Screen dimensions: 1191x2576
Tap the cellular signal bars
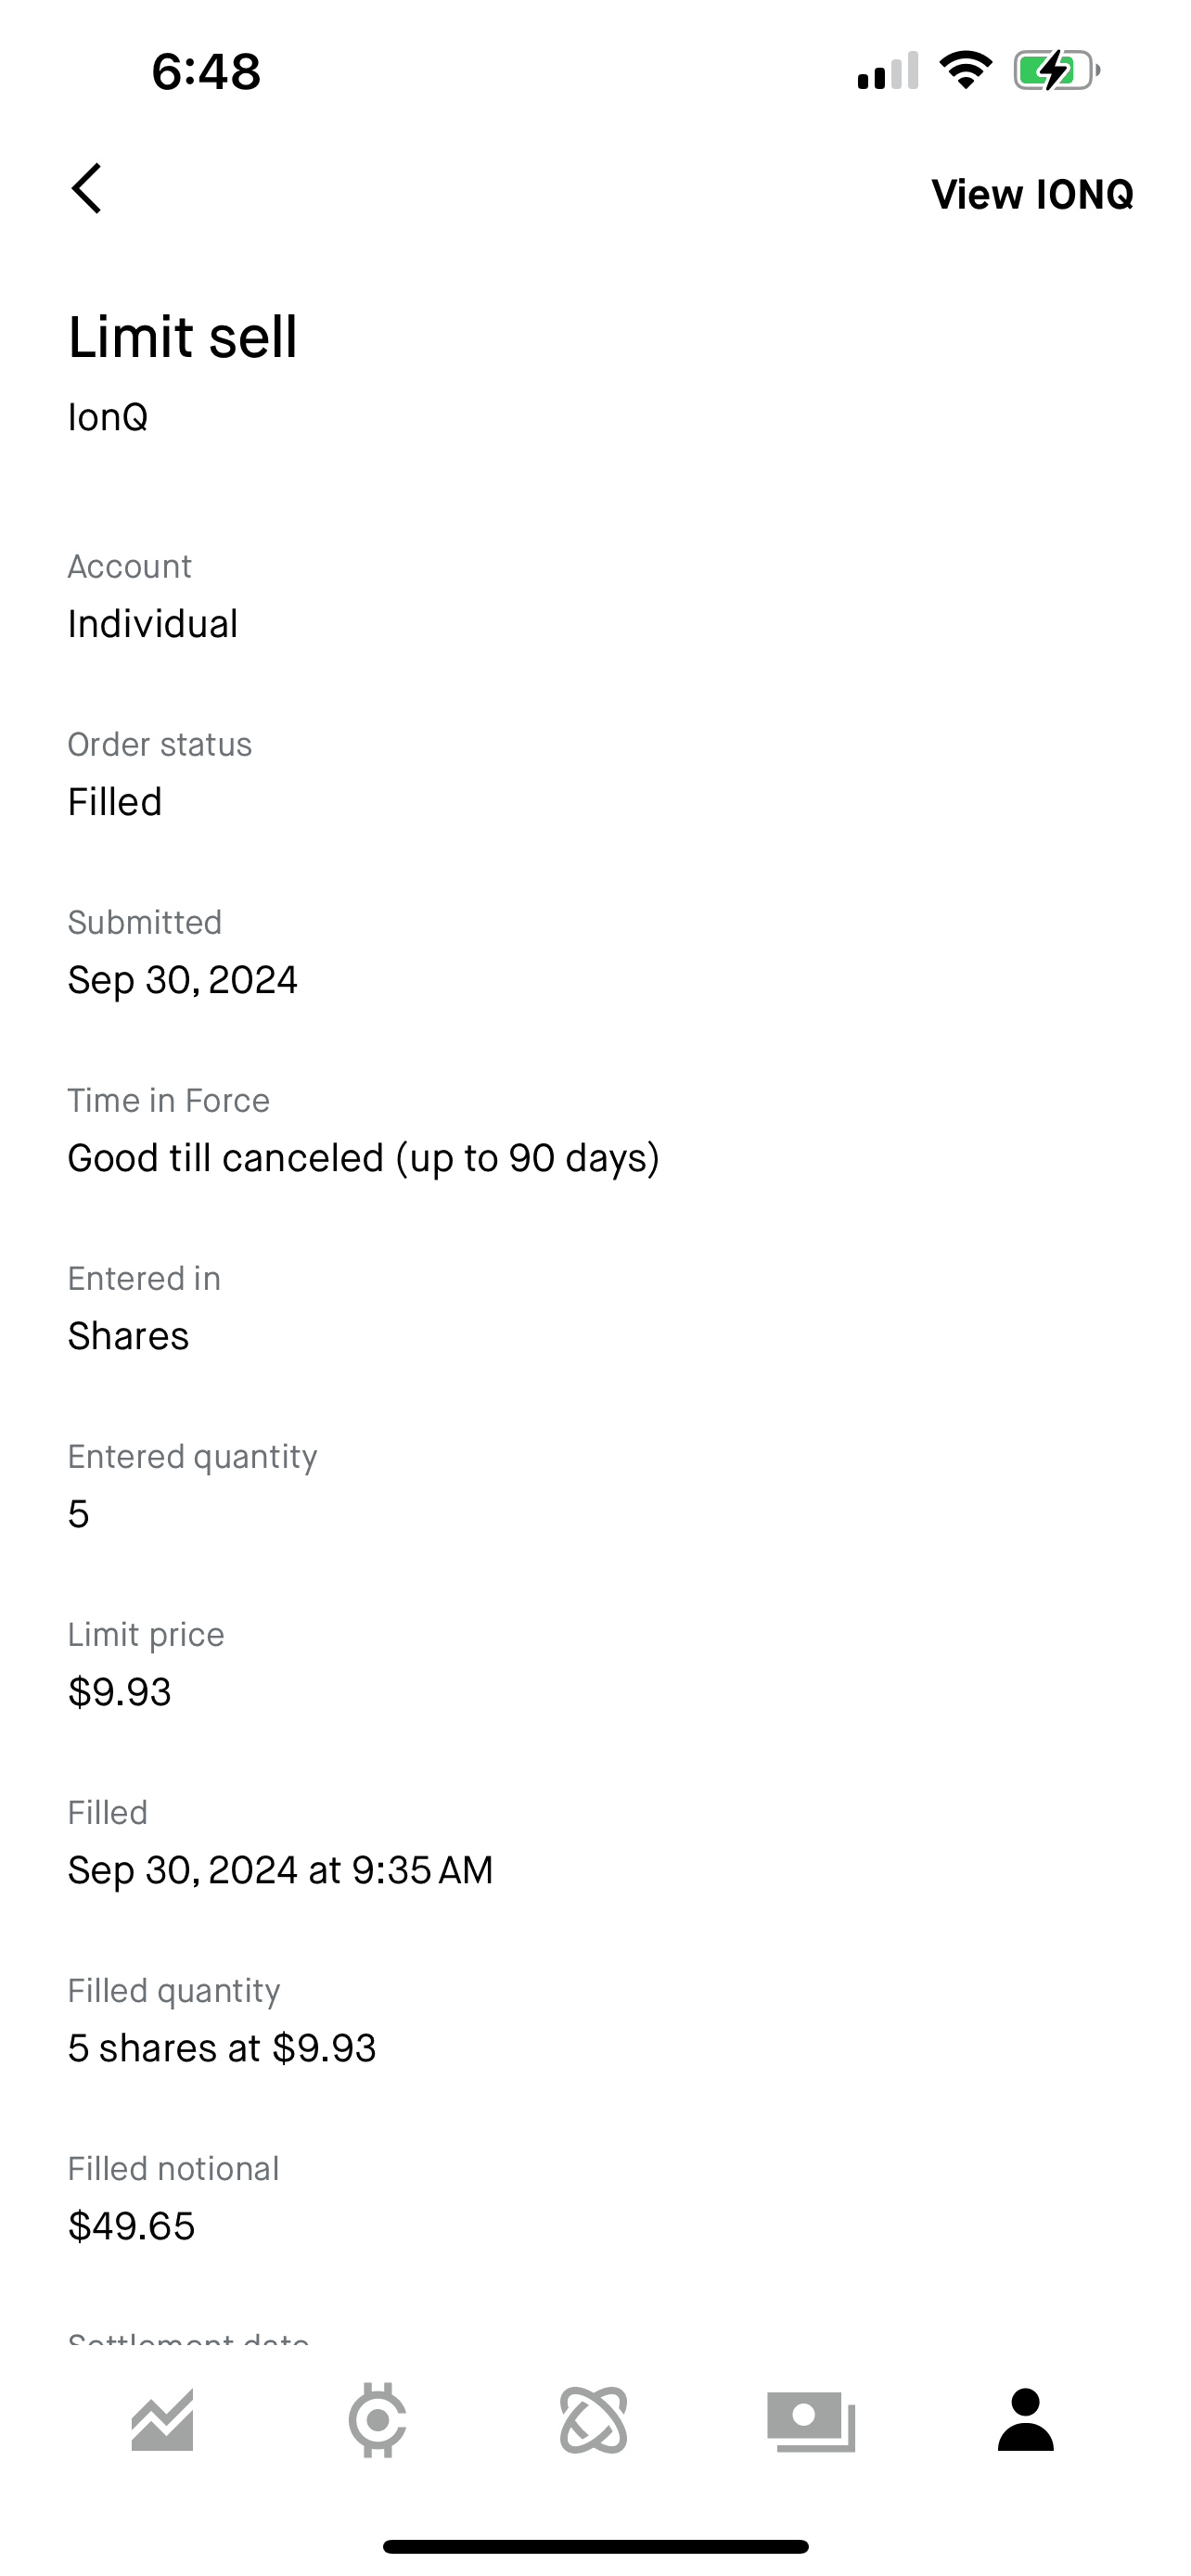click(888, 71)
